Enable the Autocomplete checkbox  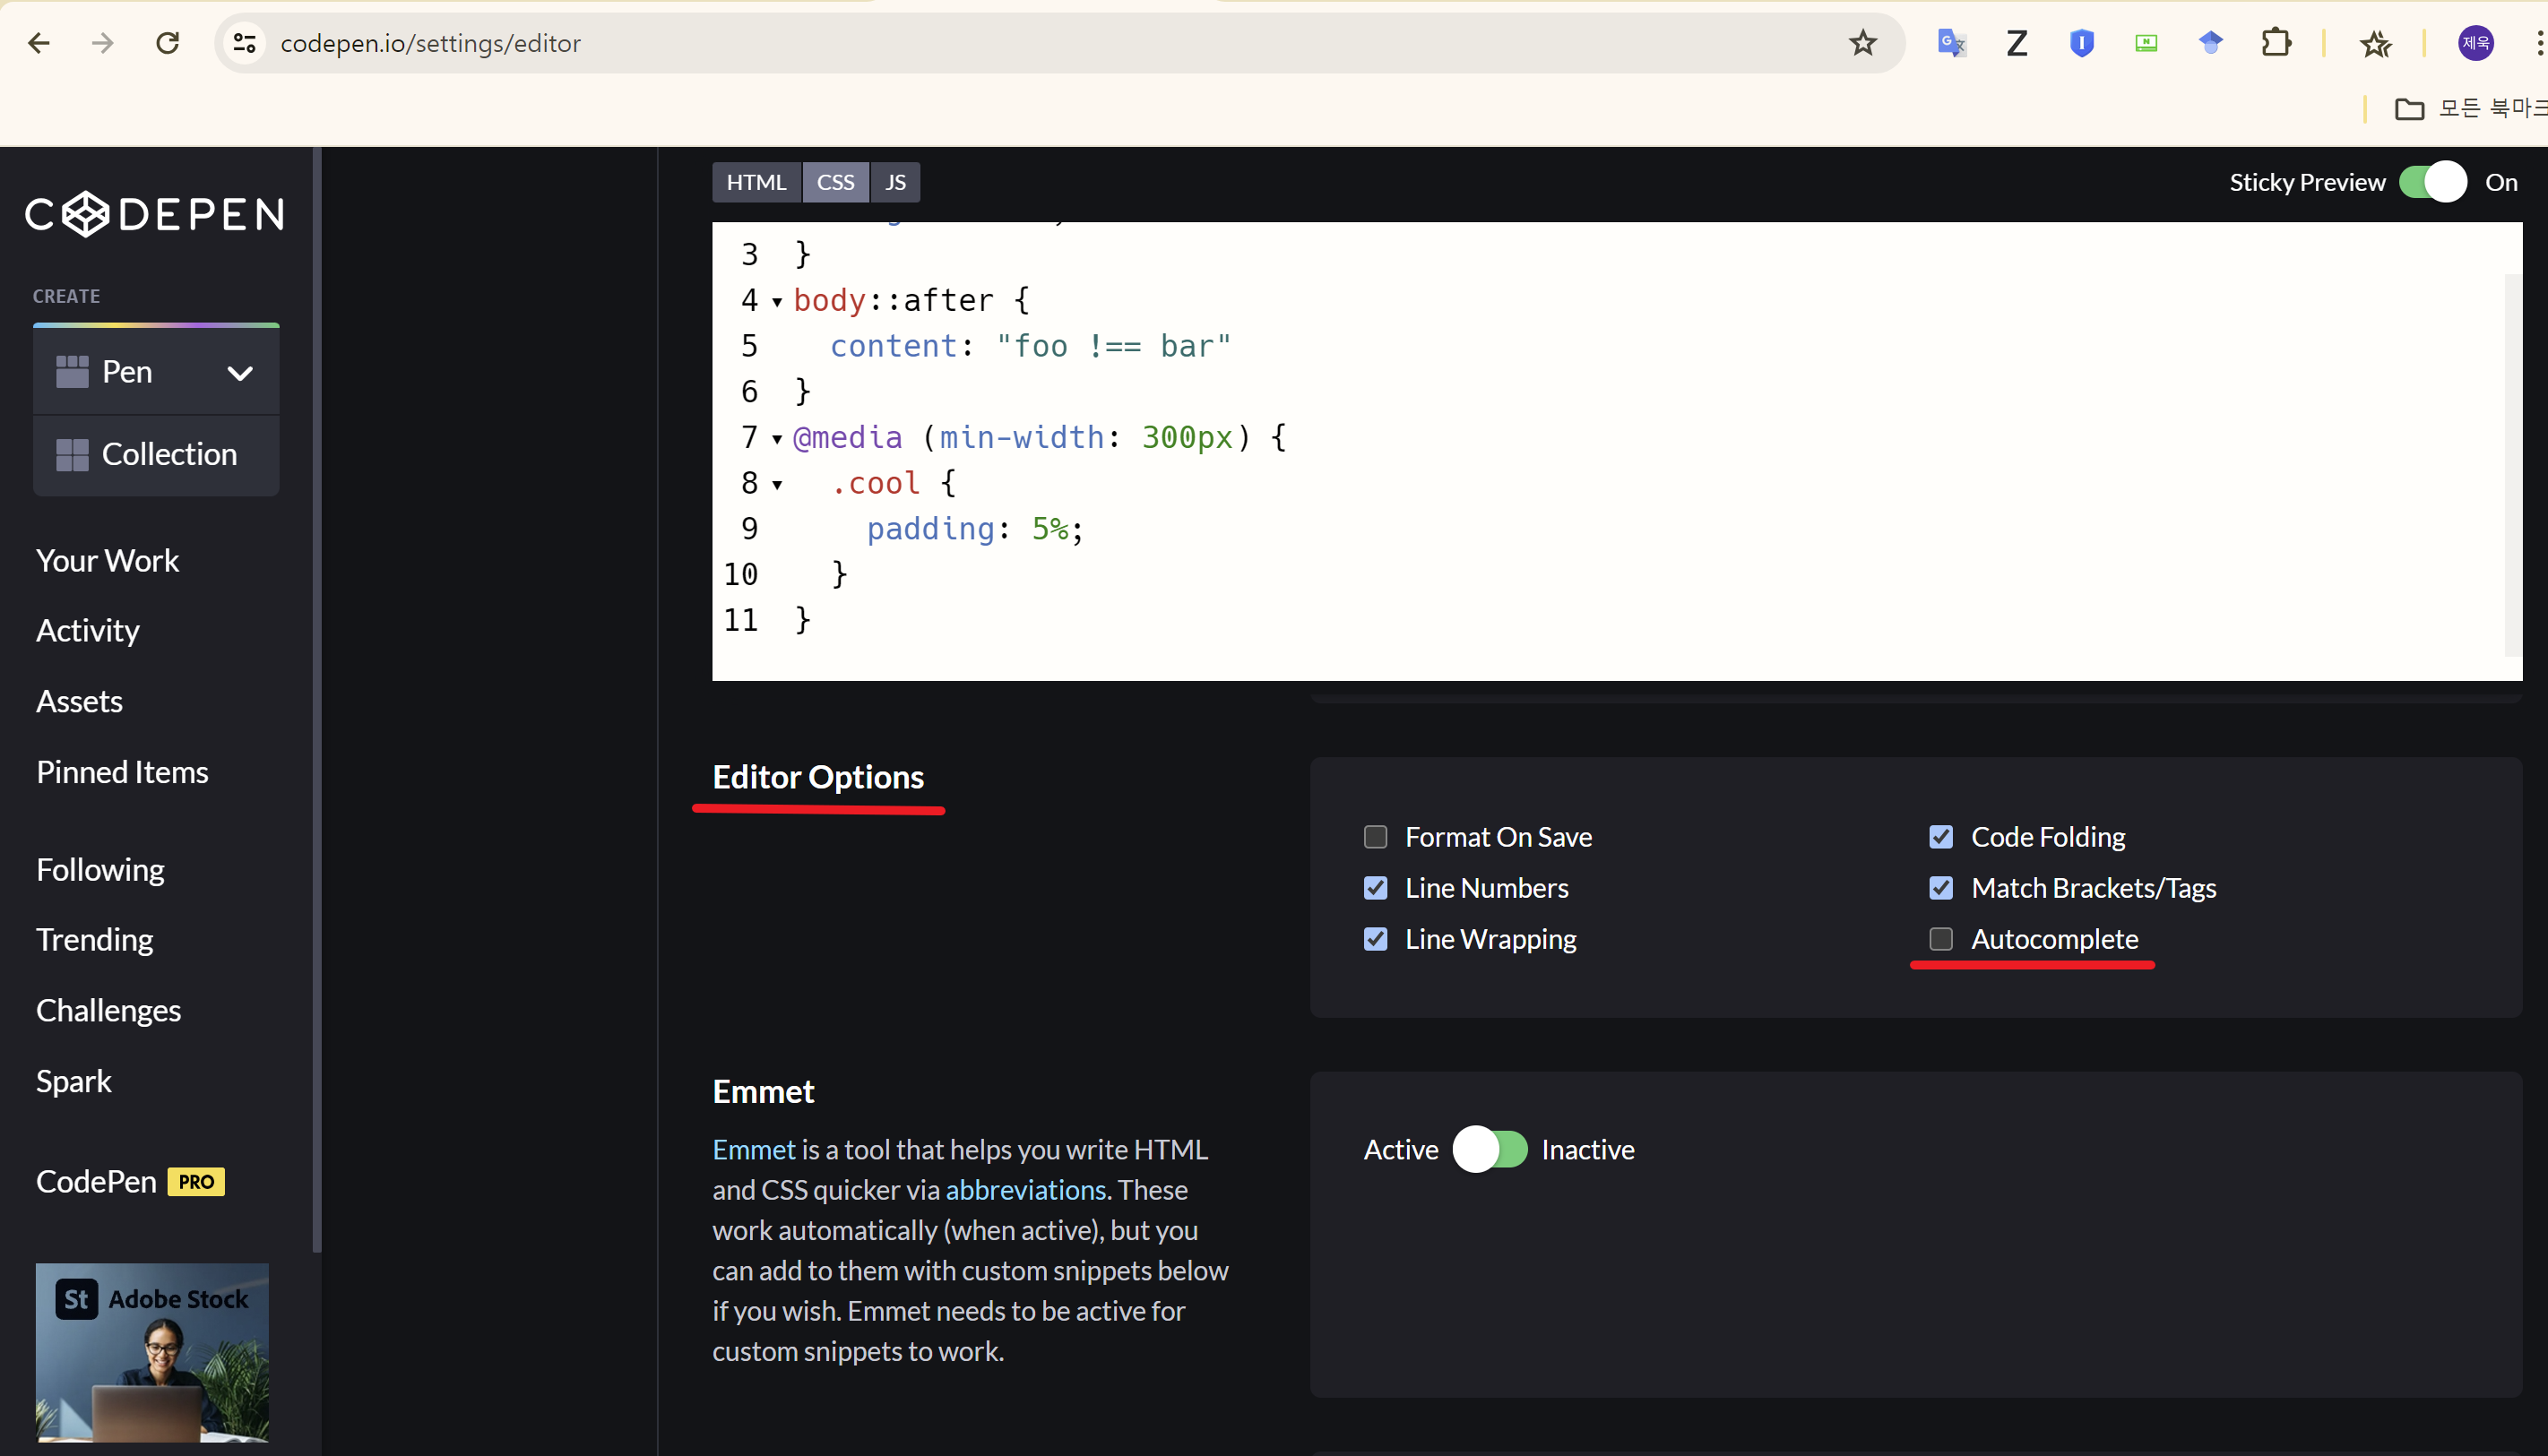tap(1940, 939)
